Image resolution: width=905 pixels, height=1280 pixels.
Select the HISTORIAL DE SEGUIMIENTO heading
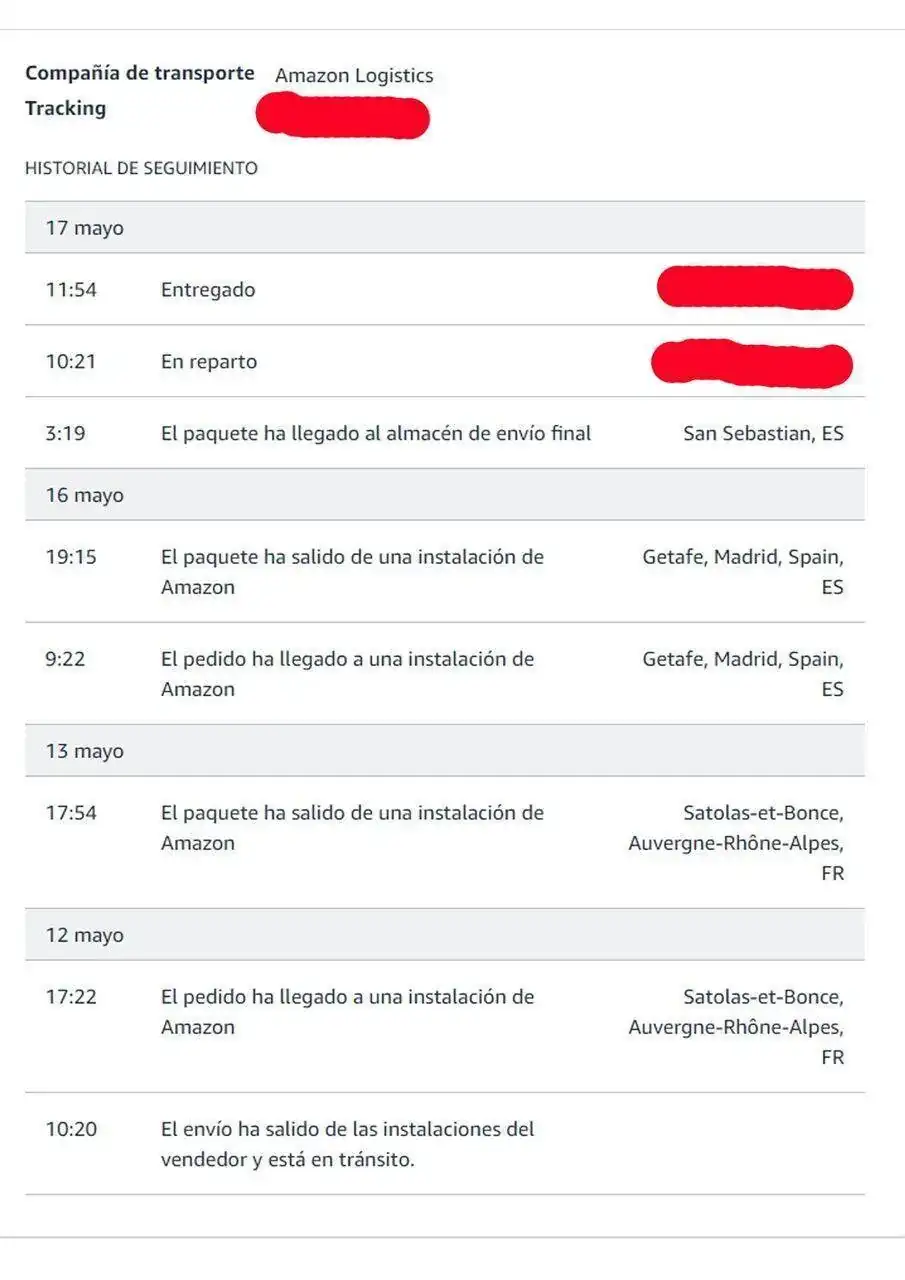point(141,168)
